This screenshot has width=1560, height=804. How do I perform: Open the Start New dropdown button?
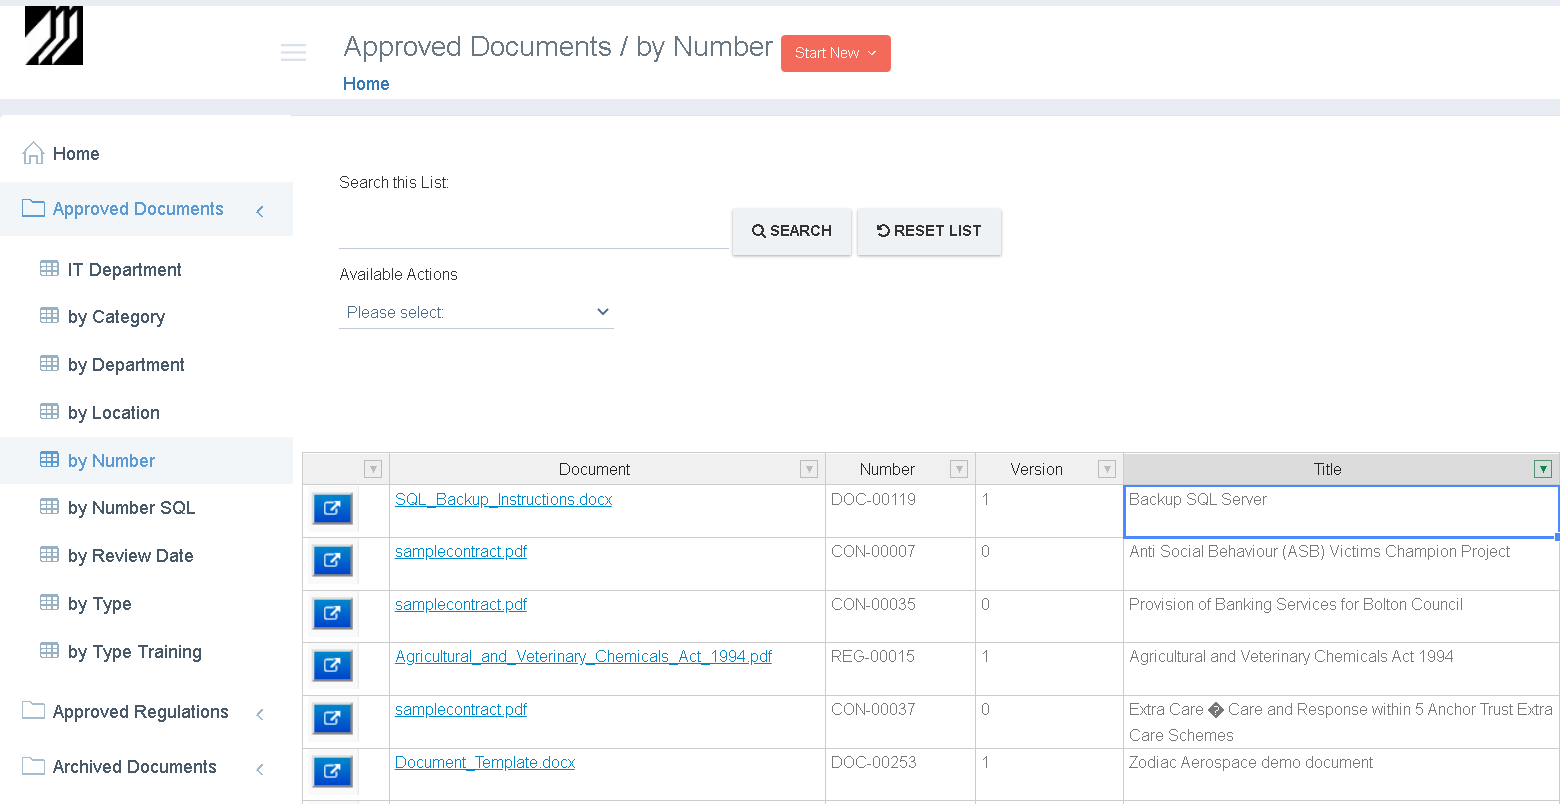836,53
